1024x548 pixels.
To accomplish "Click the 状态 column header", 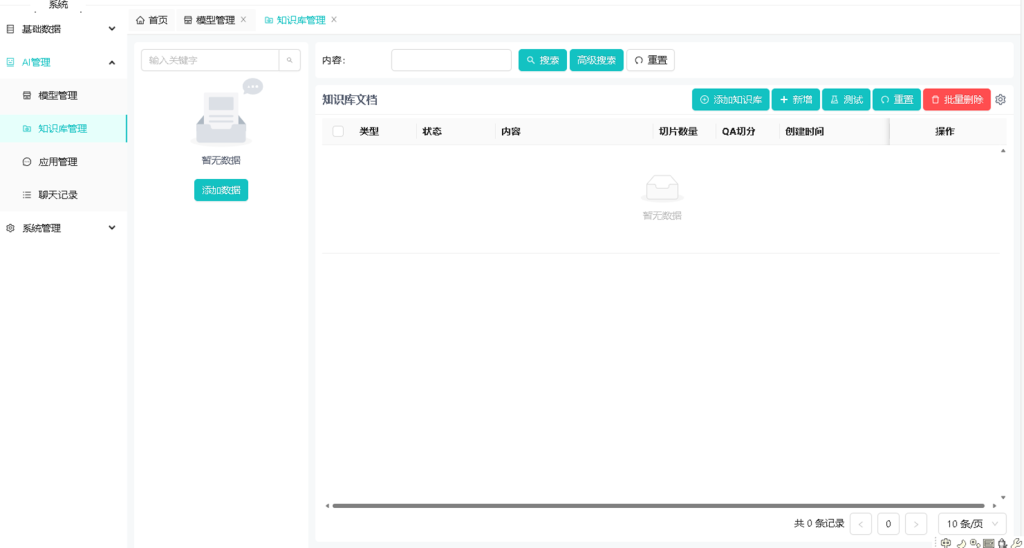I will 432,131.
